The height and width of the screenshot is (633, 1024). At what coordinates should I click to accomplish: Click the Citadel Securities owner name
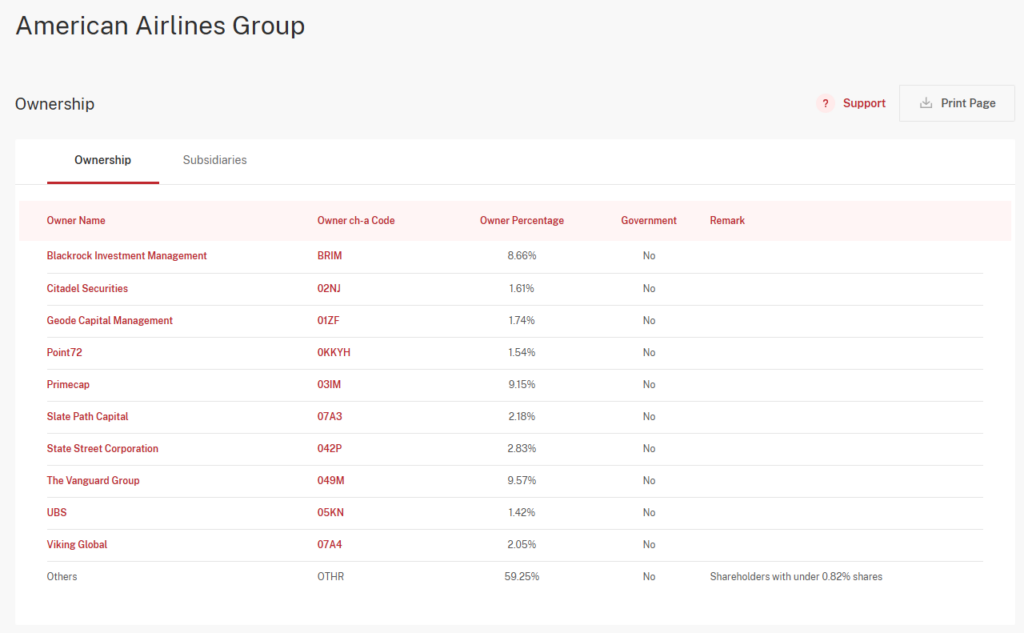click(87, 288)
